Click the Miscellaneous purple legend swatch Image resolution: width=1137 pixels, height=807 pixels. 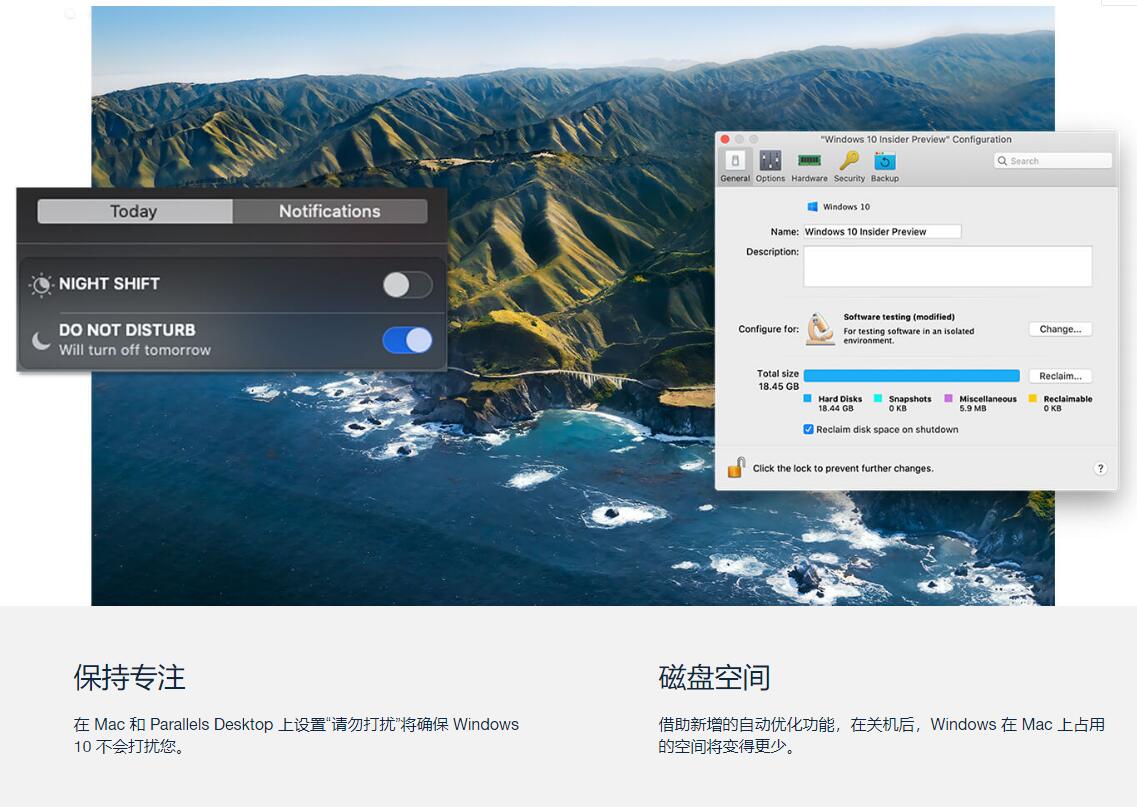pyautogui.click(x=948, y=398)
